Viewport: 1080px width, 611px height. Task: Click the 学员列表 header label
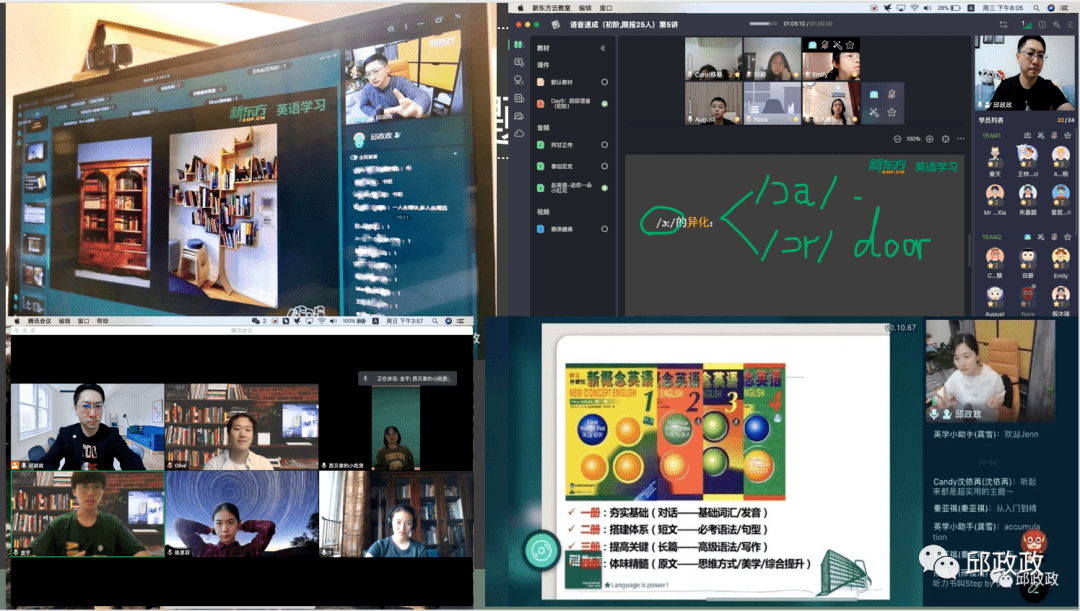click(990, 120)
